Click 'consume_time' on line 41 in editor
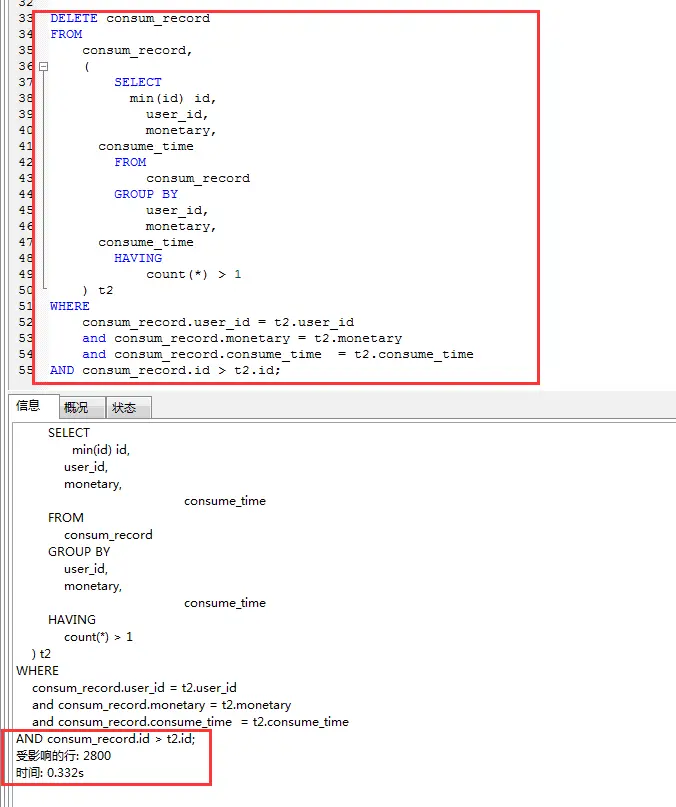The height and width of the screenshot is (807, 676). coord(146,146)
